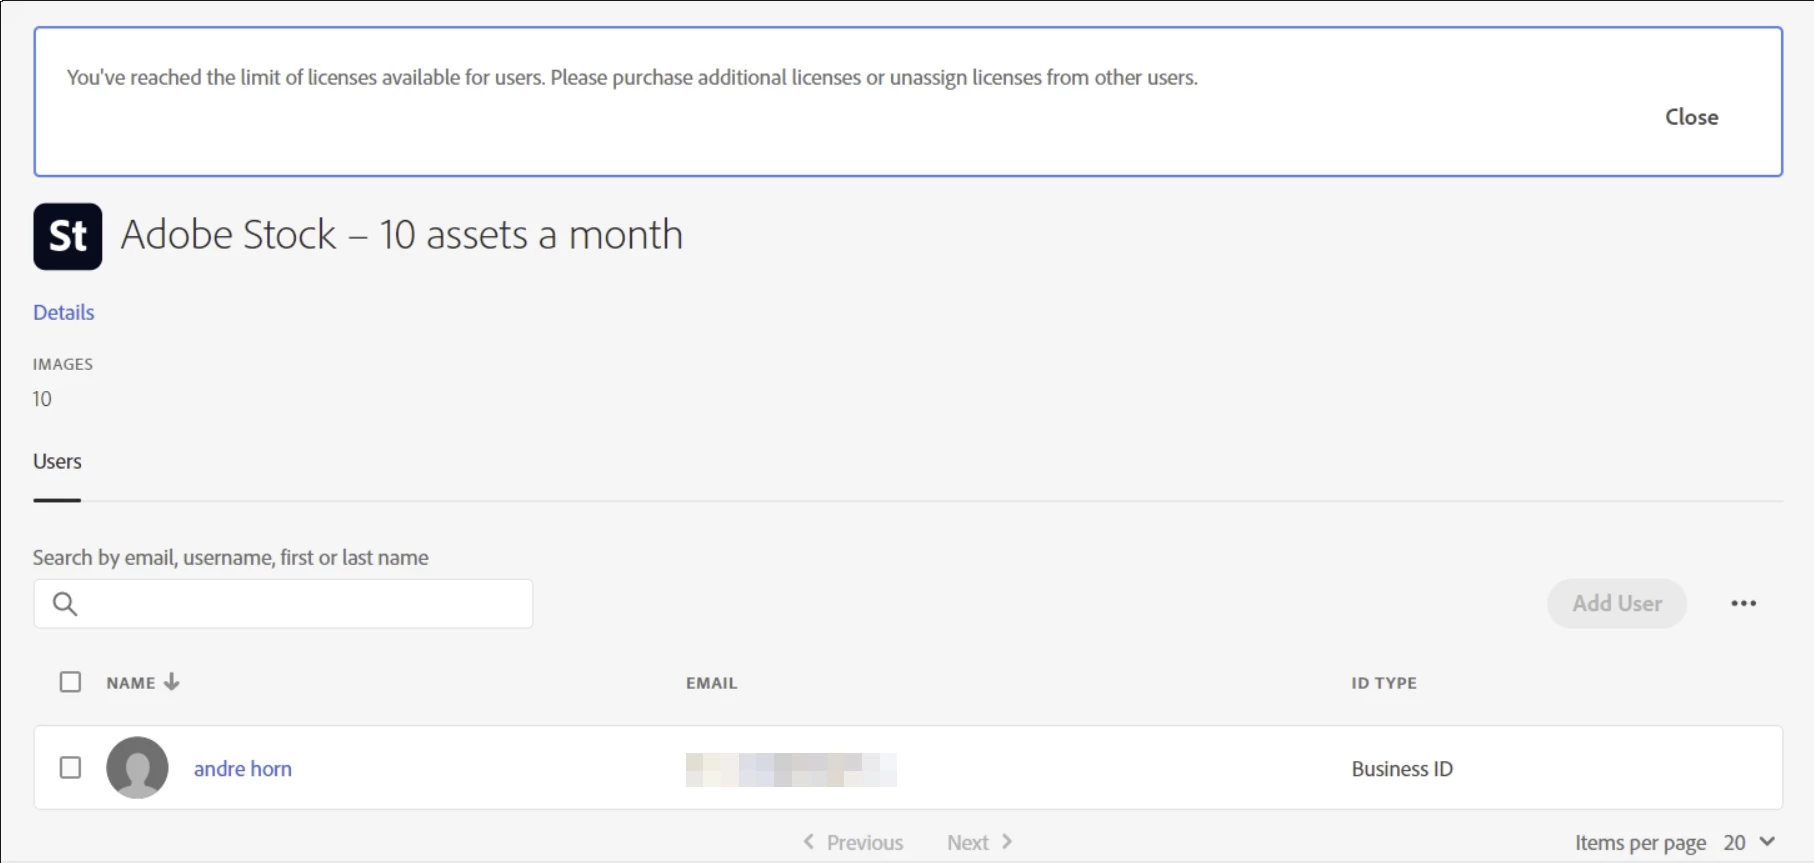Close the license limit notification
This screenshot has height=863, width=1814.
coord(1691,117)
